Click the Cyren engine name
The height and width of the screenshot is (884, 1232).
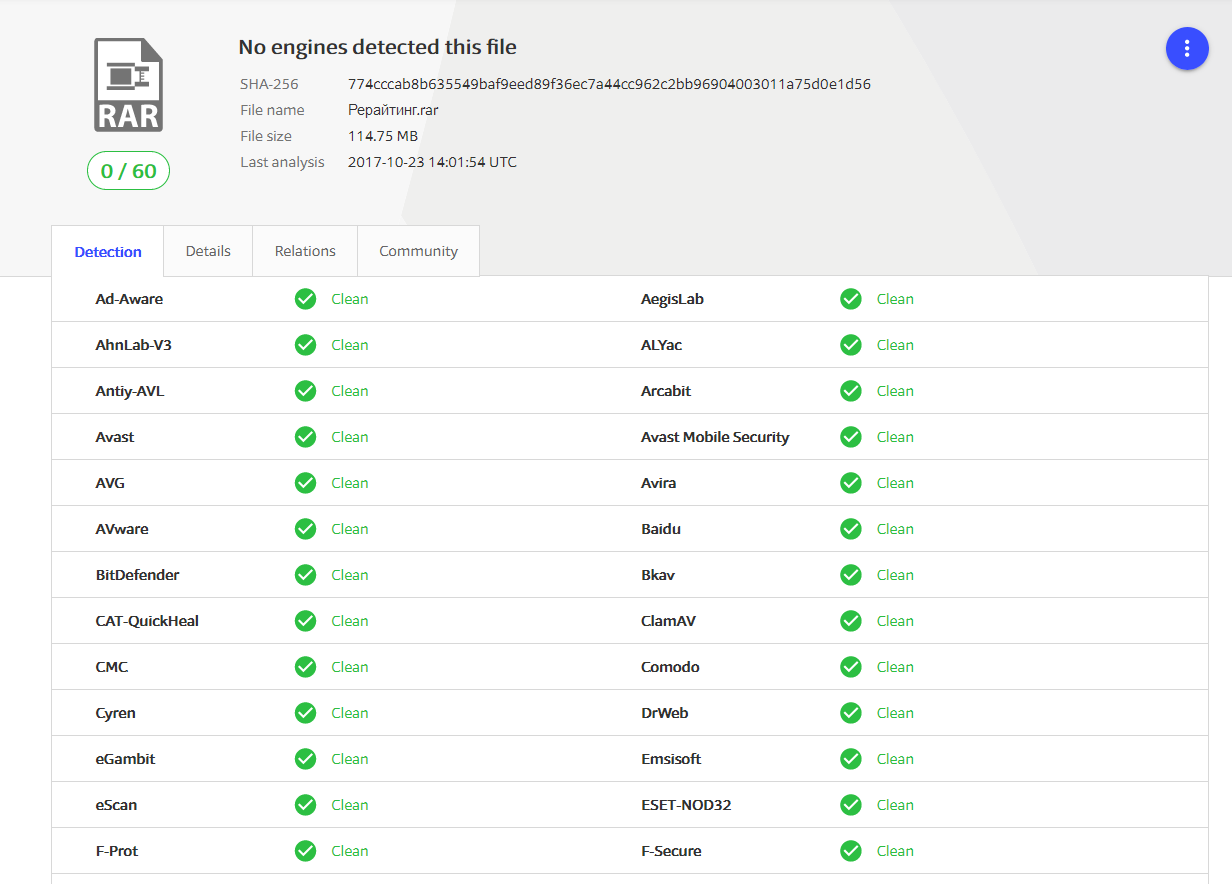(115, 713)
